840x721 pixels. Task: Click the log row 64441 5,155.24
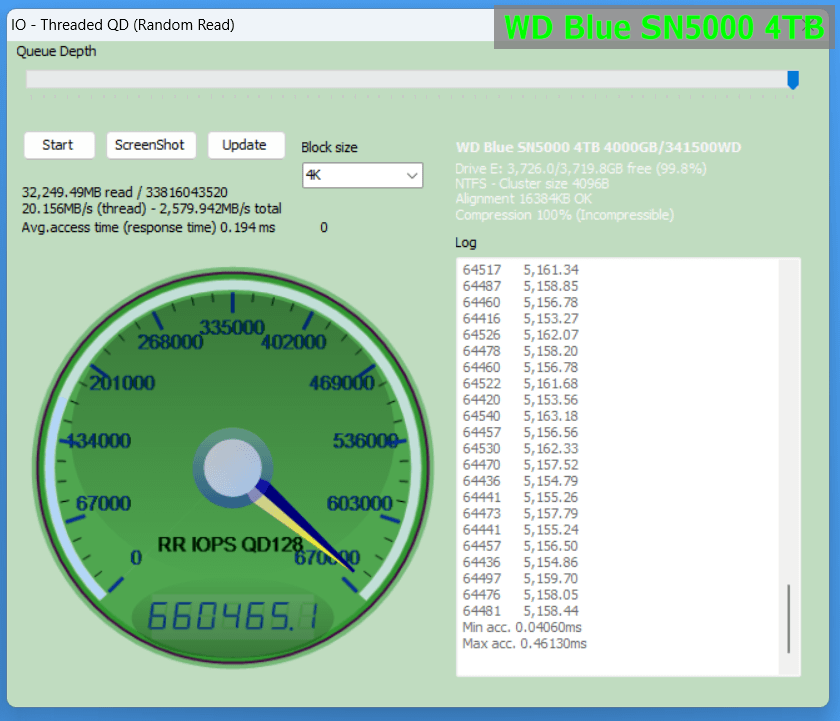point(520,530)
